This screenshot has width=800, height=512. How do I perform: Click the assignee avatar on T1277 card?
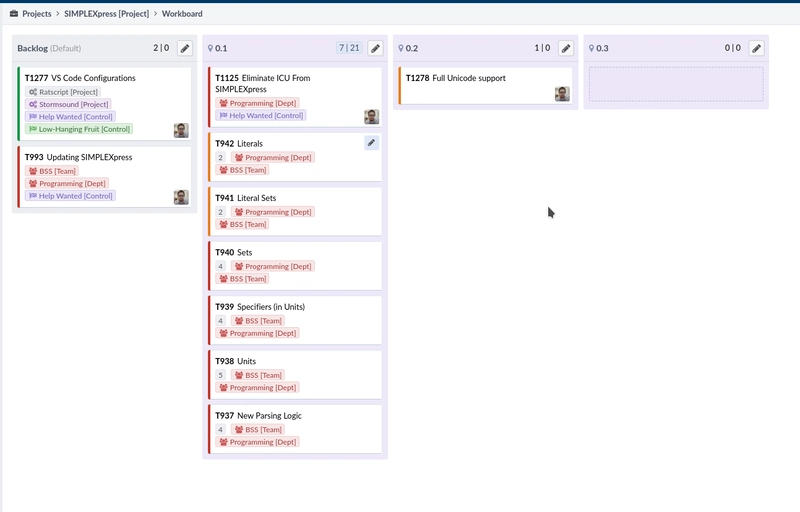181,130
